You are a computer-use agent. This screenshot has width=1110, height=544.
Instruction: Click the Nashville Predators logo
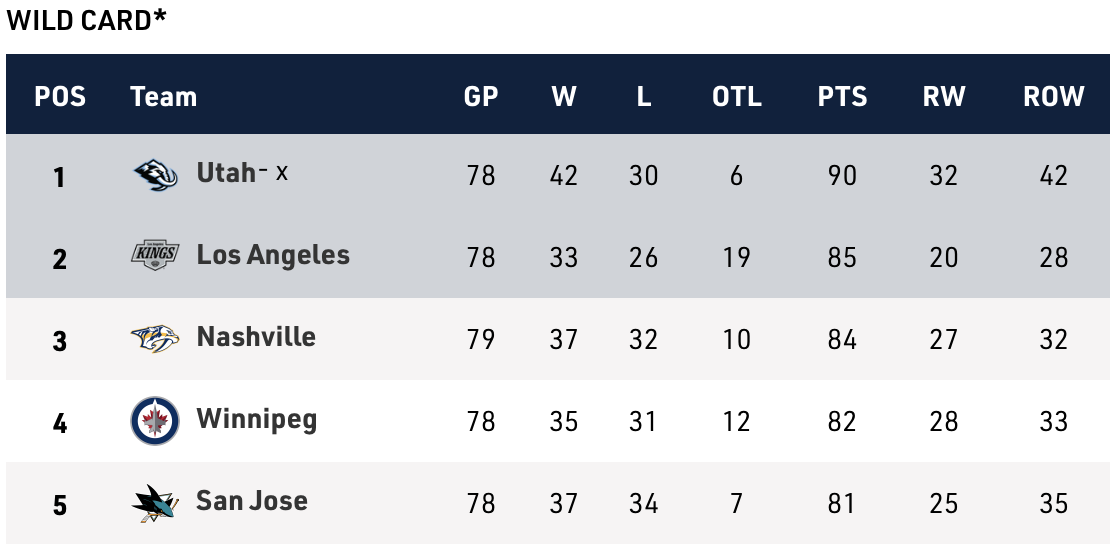click(x=155, y=338)
